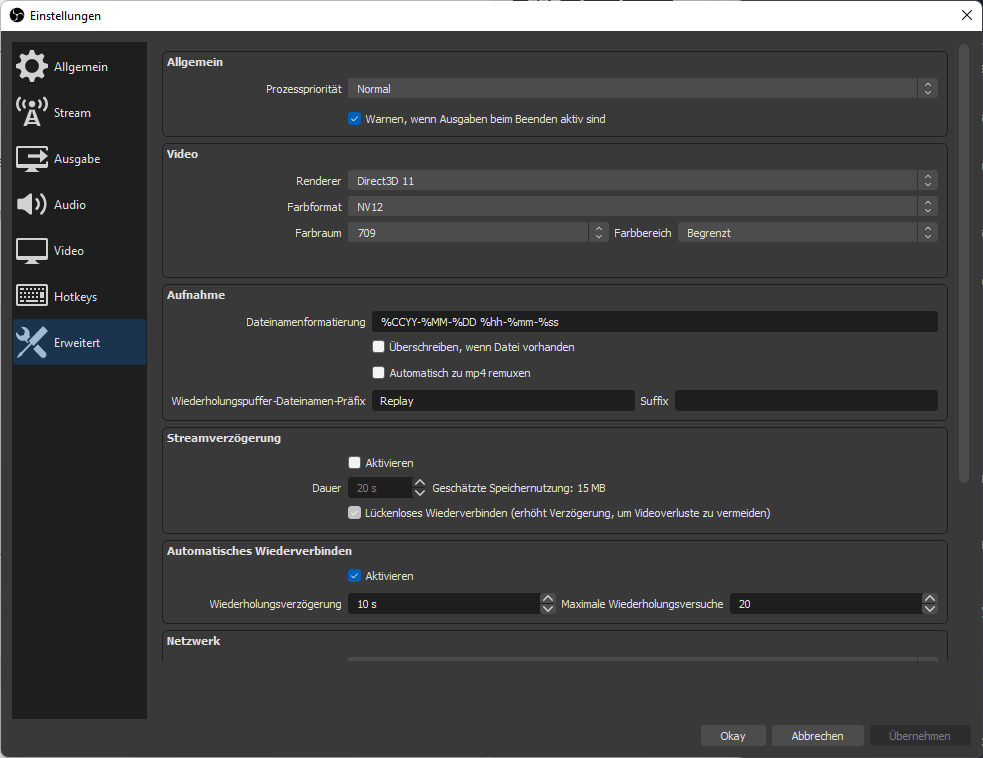Decrease Wiederholungsverzögerung with down arrow
The width and height of the screenshot is (983, 758).
548,609
